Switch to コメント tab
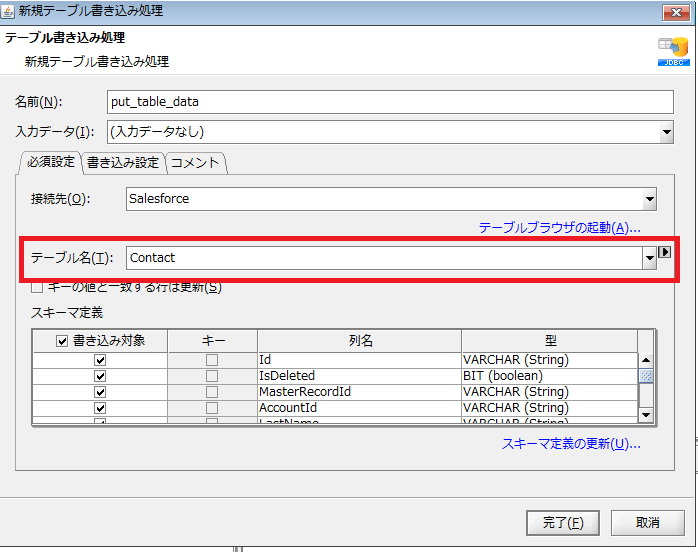The image size is (698, 552). (195, 163)
